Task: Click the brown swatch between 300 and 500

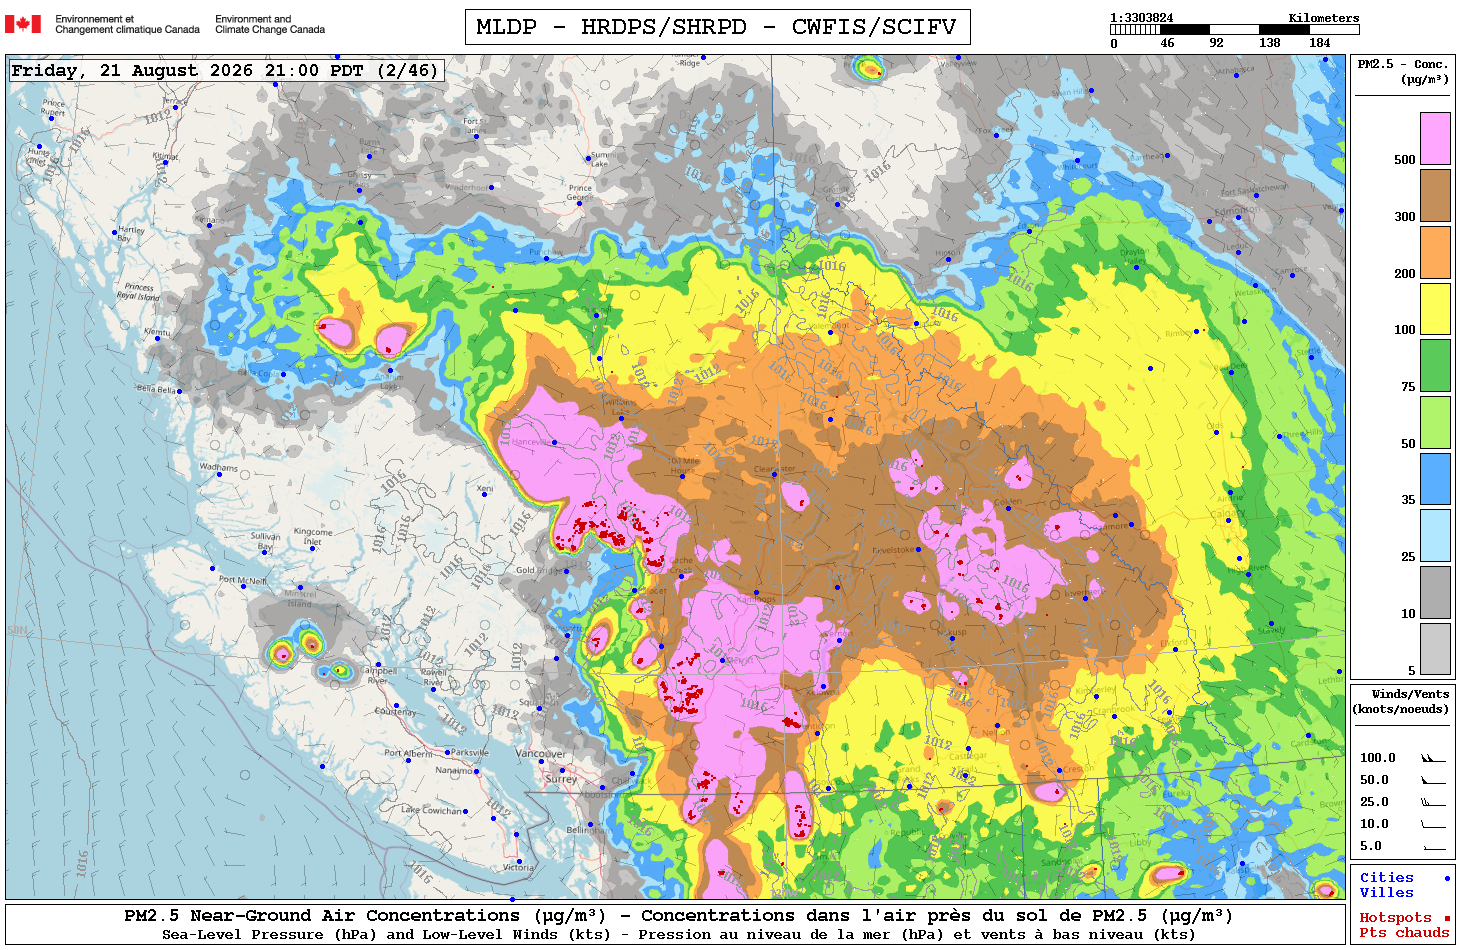Action: click(x=1435, y=195)
